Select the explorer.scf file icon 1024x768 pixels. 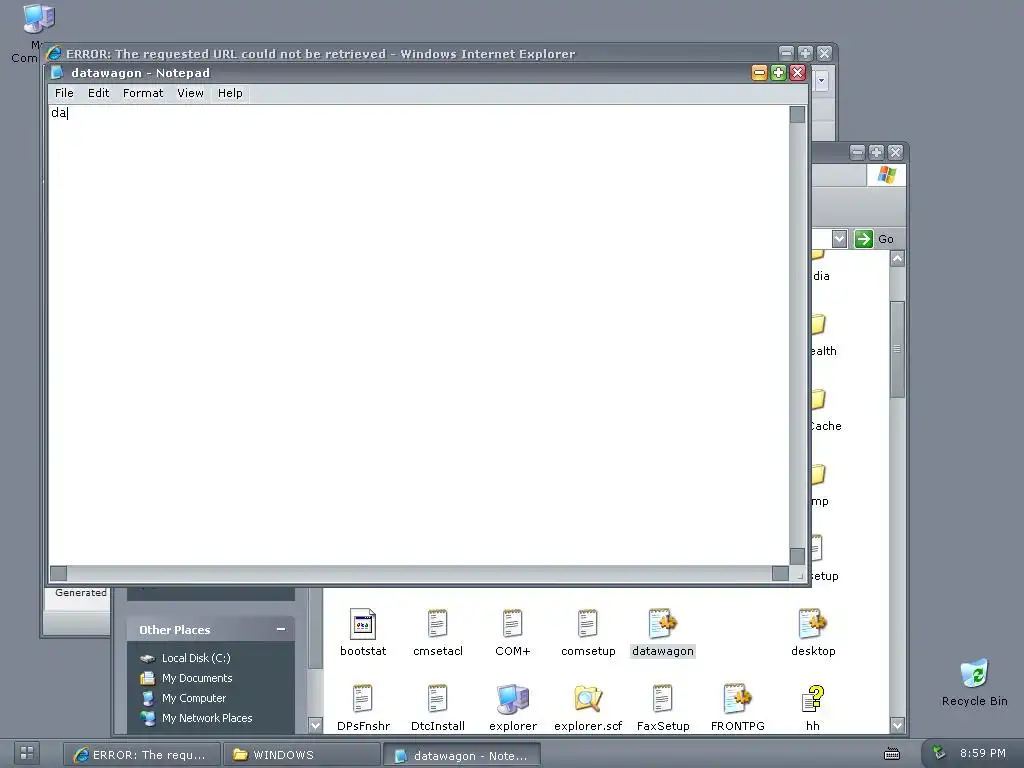coord(588,708)
